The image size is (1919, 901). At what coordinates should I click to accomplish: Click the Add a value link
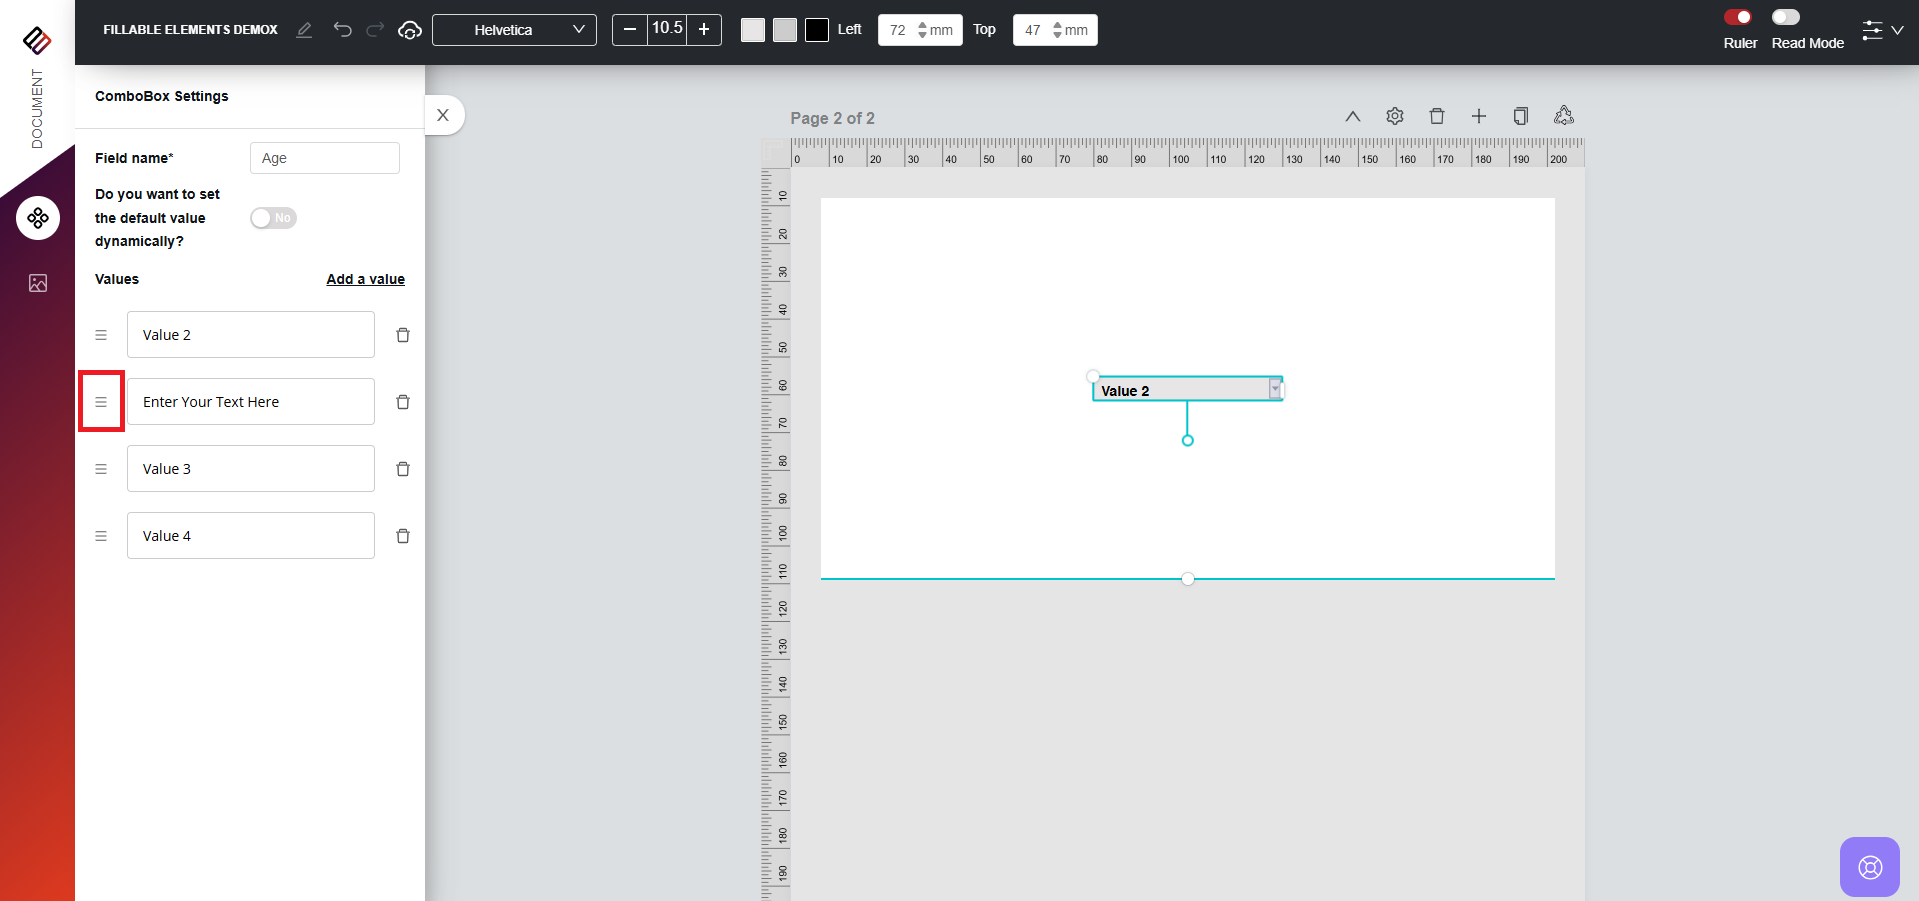pos(365,279)
